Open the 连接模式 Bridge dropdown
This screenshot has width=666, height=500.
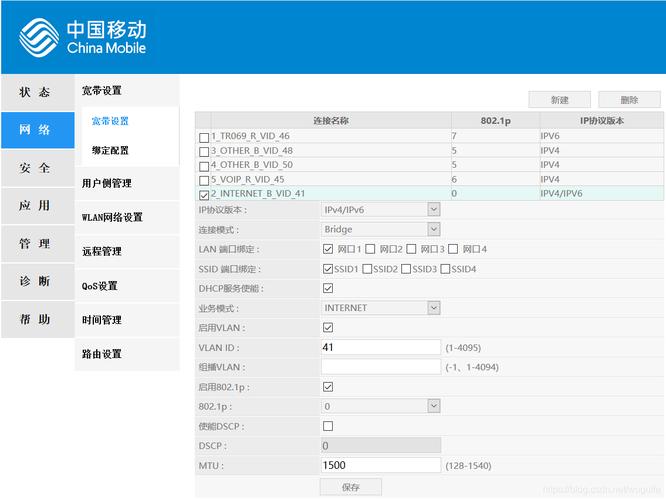(381, 229)
